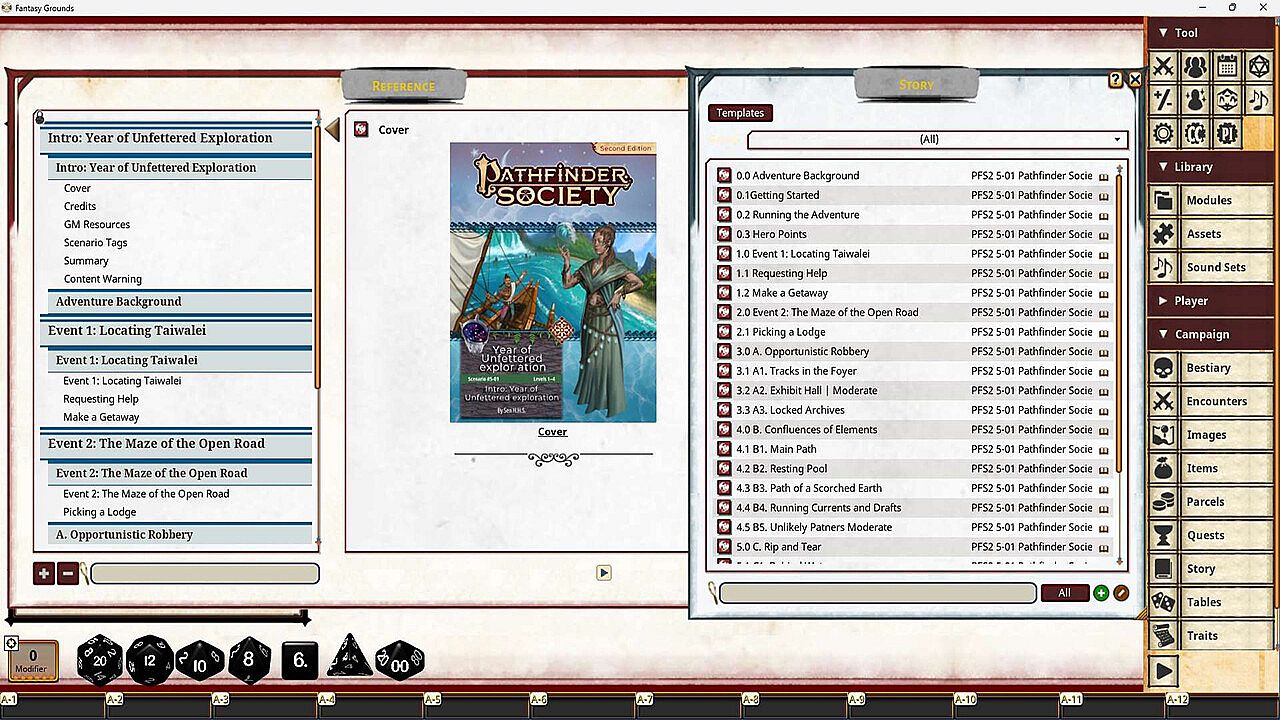Viewport: 1280px width, 720px height.
Task: Open Picking a Lodge in Reference index
Action: click(100, 512)
